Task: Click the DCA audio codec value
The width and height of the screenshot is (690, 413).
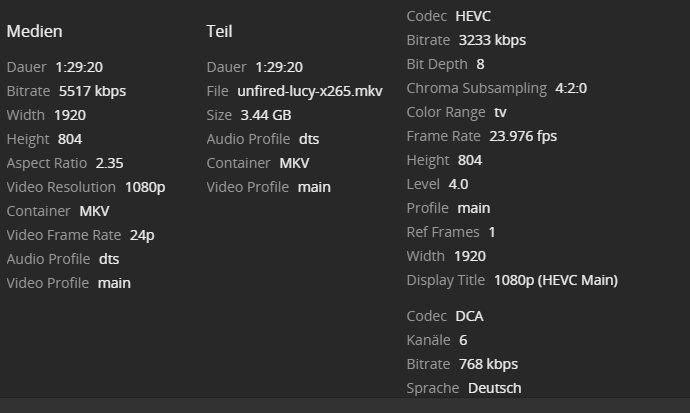Action: click(x=469, y=316)
